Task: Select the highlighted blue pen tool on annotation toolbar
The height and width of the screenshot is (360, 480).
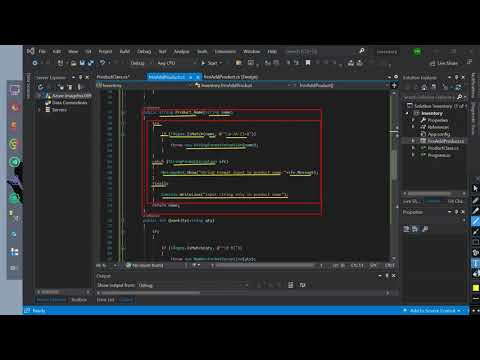Action: pyautogui.click(x=476, y=221)
